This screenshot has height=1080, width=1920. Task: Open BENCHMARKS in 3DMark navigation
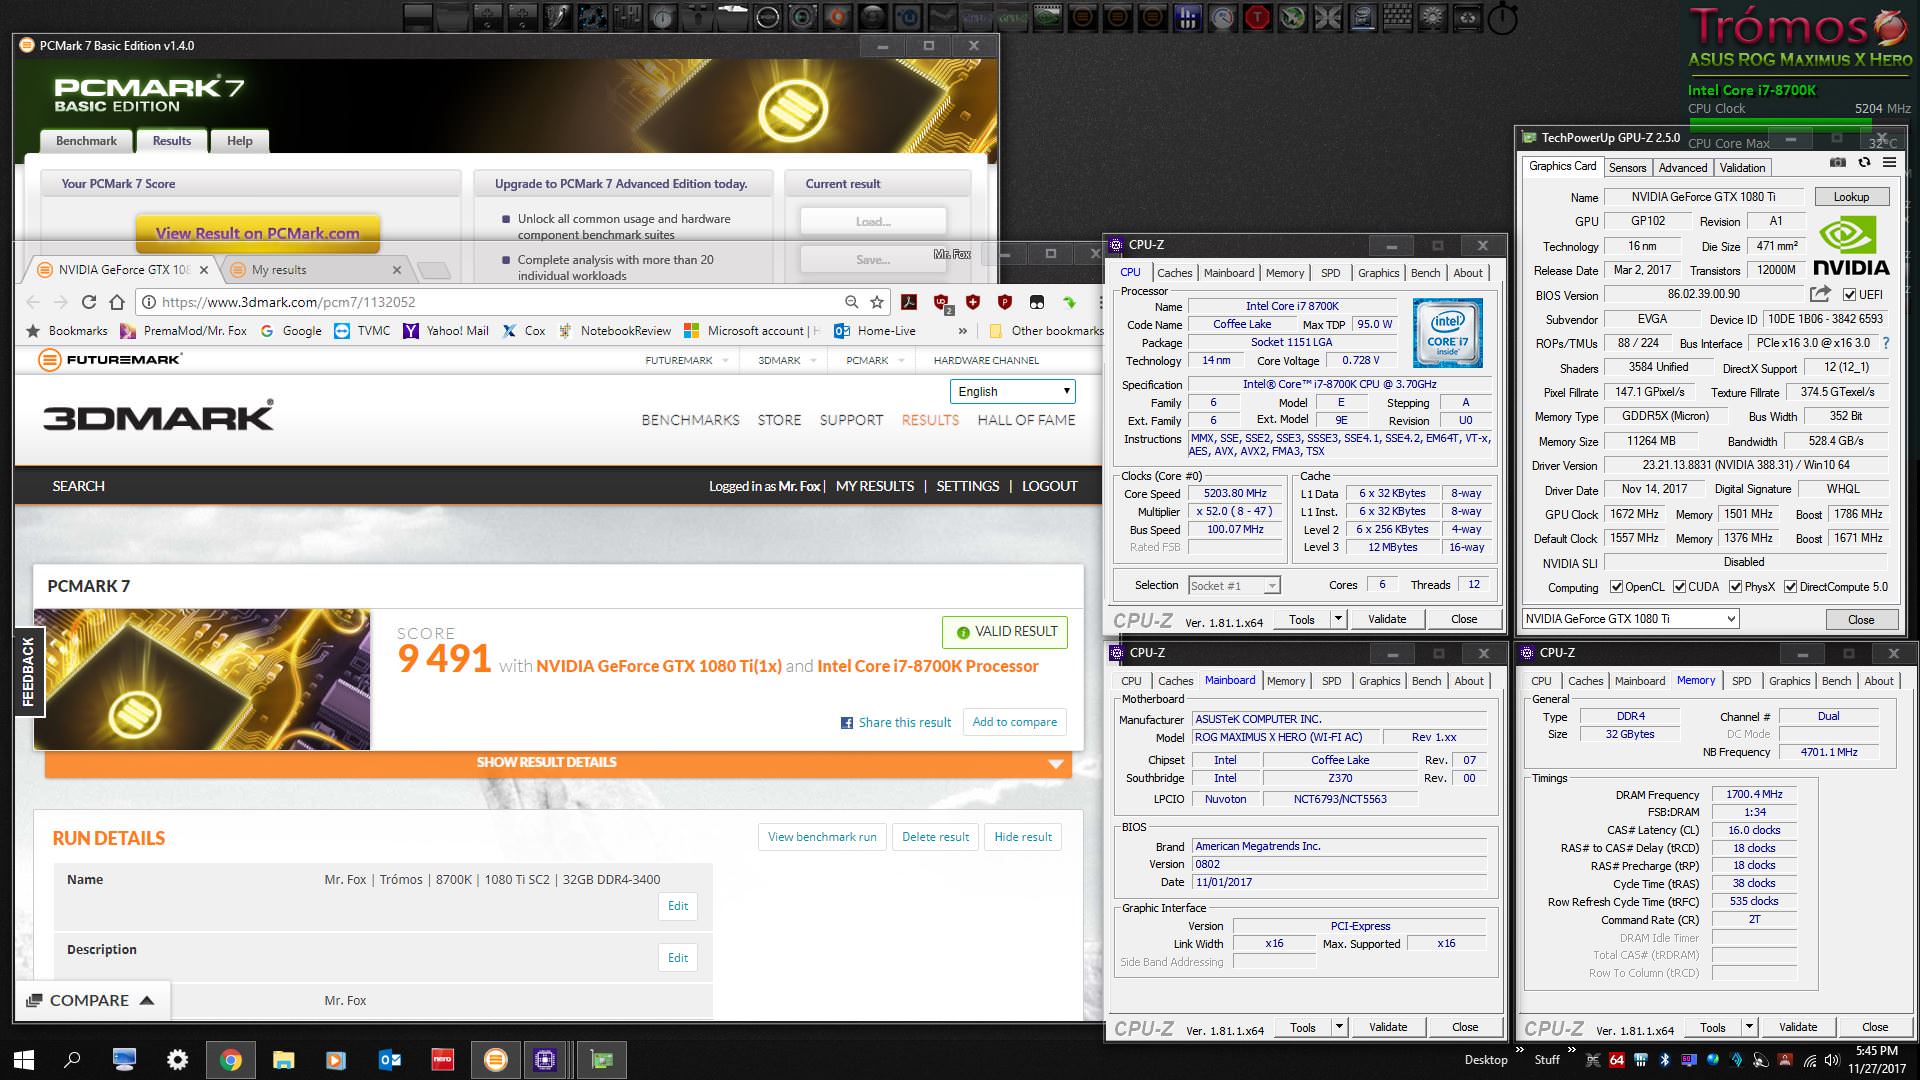coord(690,420)
